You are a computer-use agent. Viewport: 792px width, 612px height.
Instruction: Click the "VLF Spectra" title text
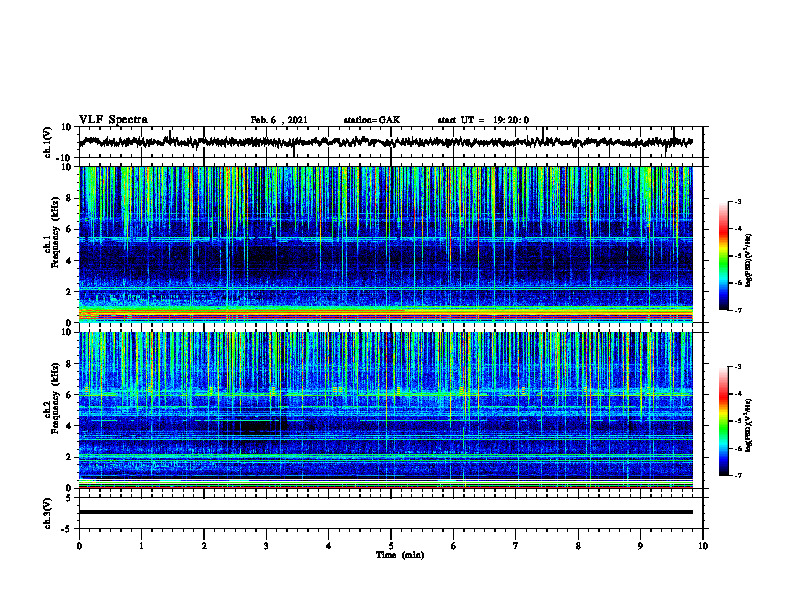pos(113,120)
